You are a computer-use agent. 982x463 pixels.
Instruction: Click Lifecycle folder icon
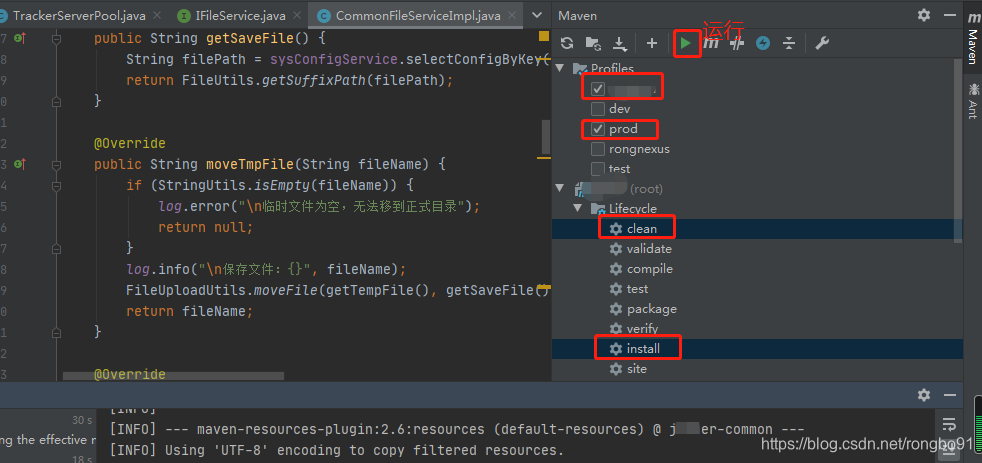(x=597, y=209)
